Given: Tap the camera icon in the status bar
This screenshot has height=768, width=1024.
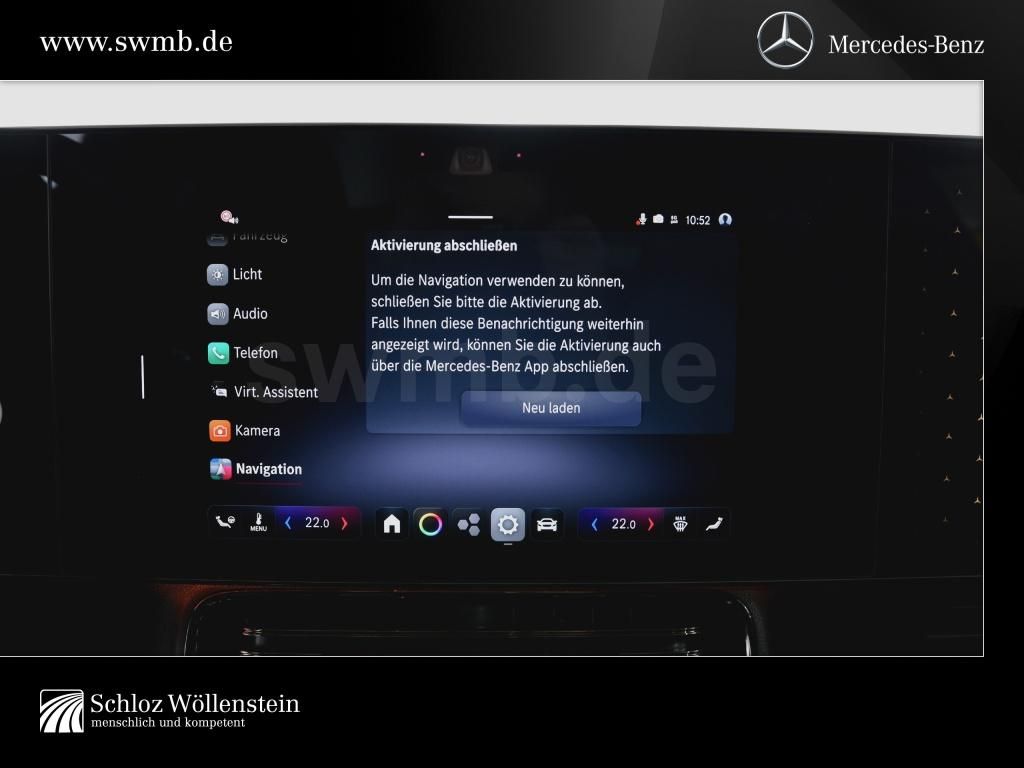Looking at the screenshot, I should pyautogui.click(x=658, y=219).
